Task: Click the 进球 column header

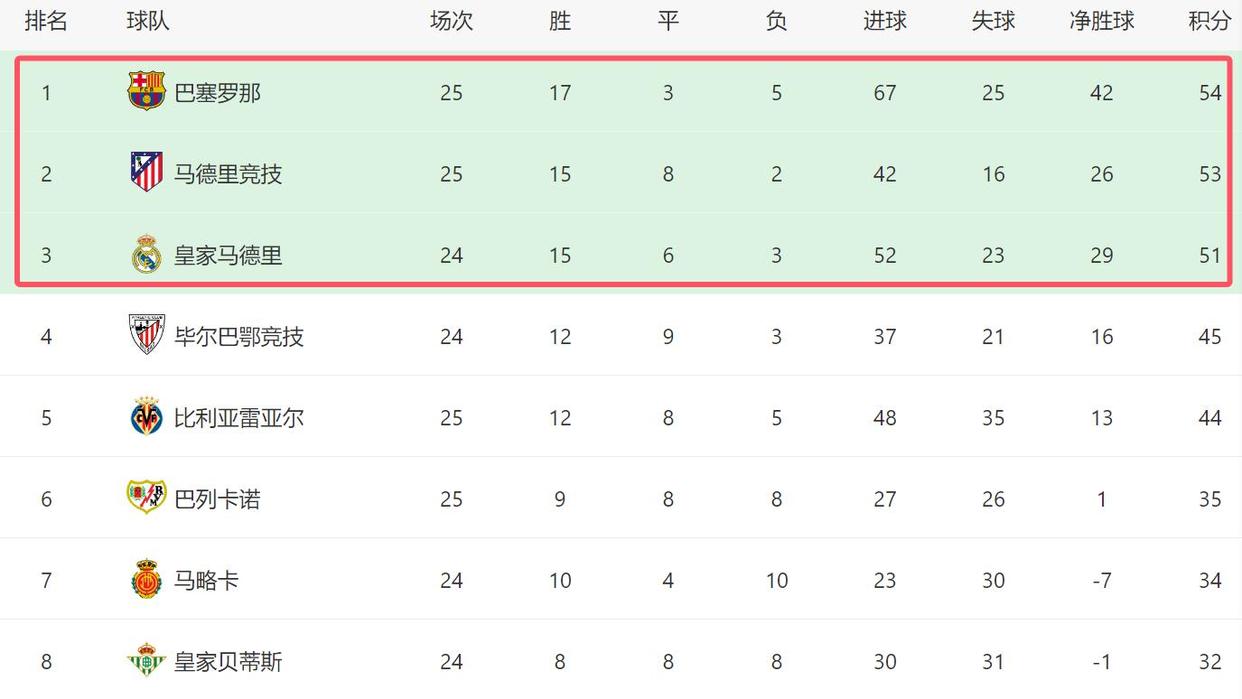Action: pyautogui.click(x=885, y=21)
